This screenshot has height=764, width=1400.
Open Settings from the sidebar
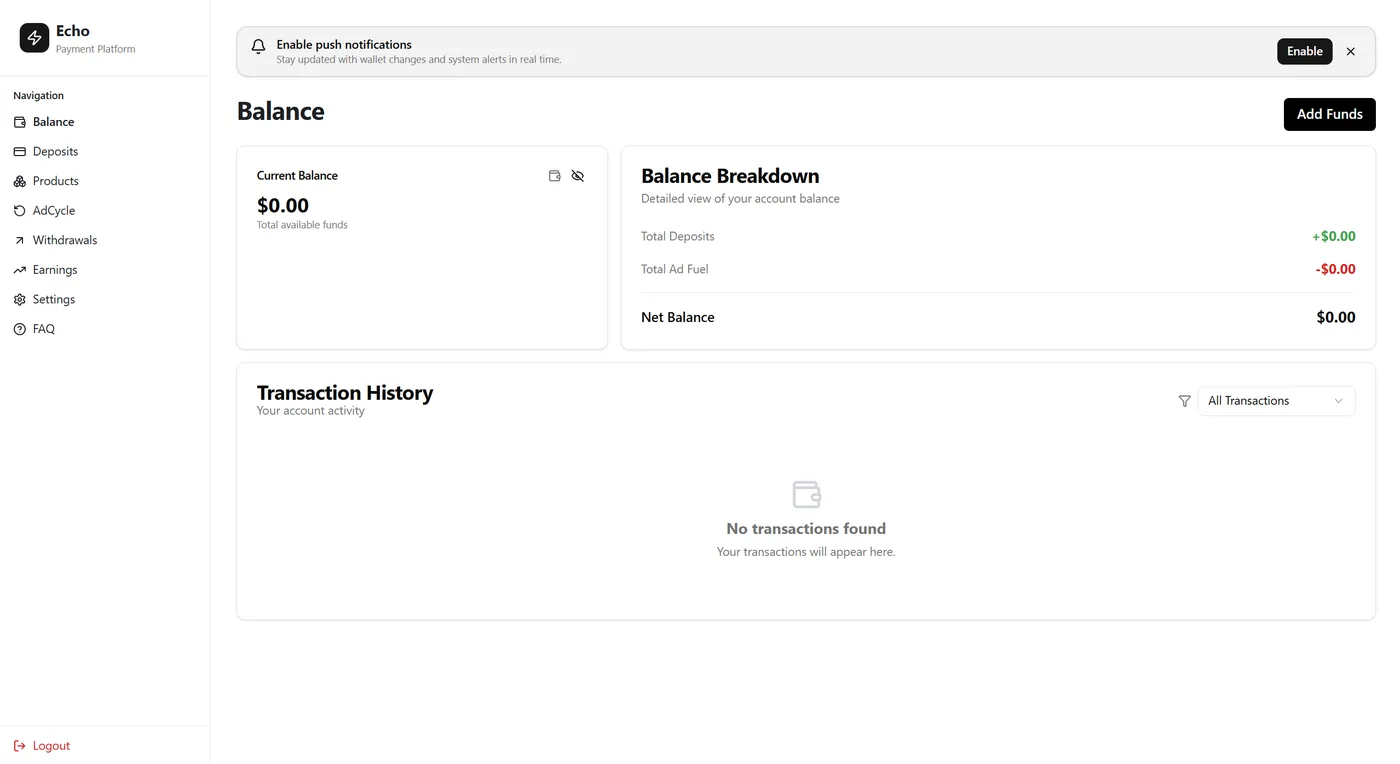tap(104, 299)
